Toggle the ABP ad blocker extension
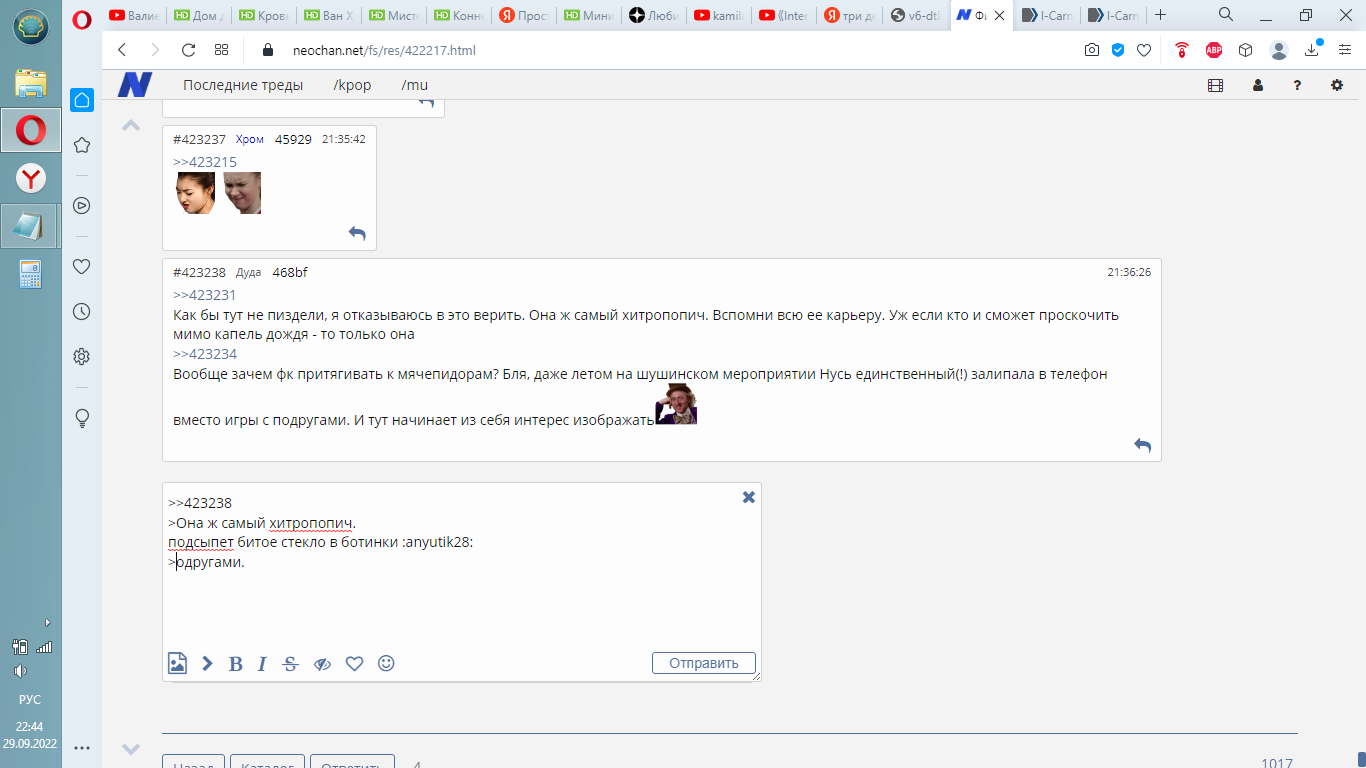1366x768 pixels. coord(1213,50)
